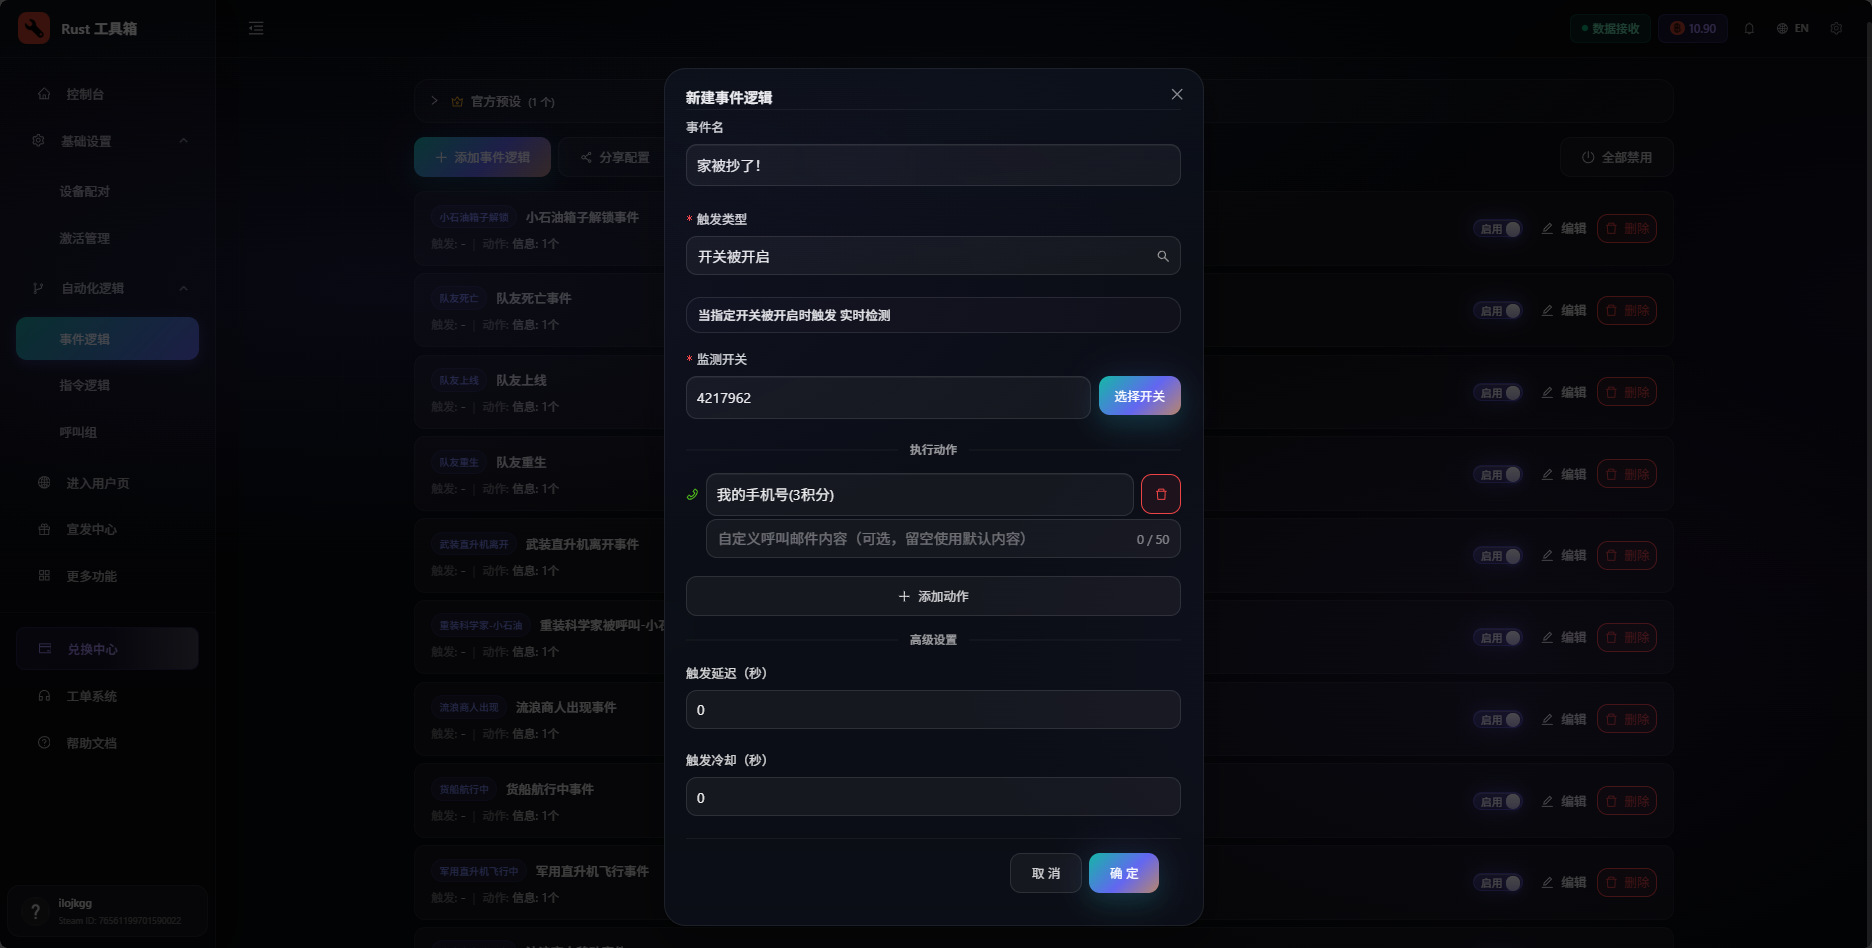Viewport: 1872px width, 948px height.
Task: Click the search icon in 触发类型 field
Action: [1163, 256]
